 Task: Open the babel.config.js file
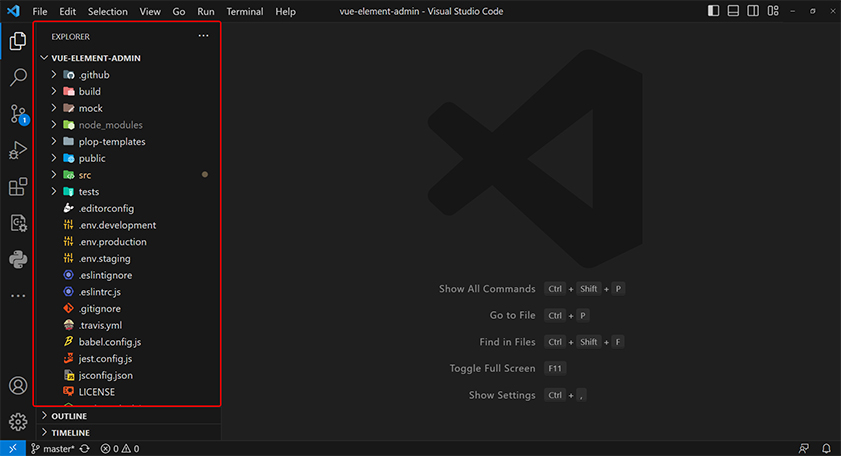(x=129, y=342)
